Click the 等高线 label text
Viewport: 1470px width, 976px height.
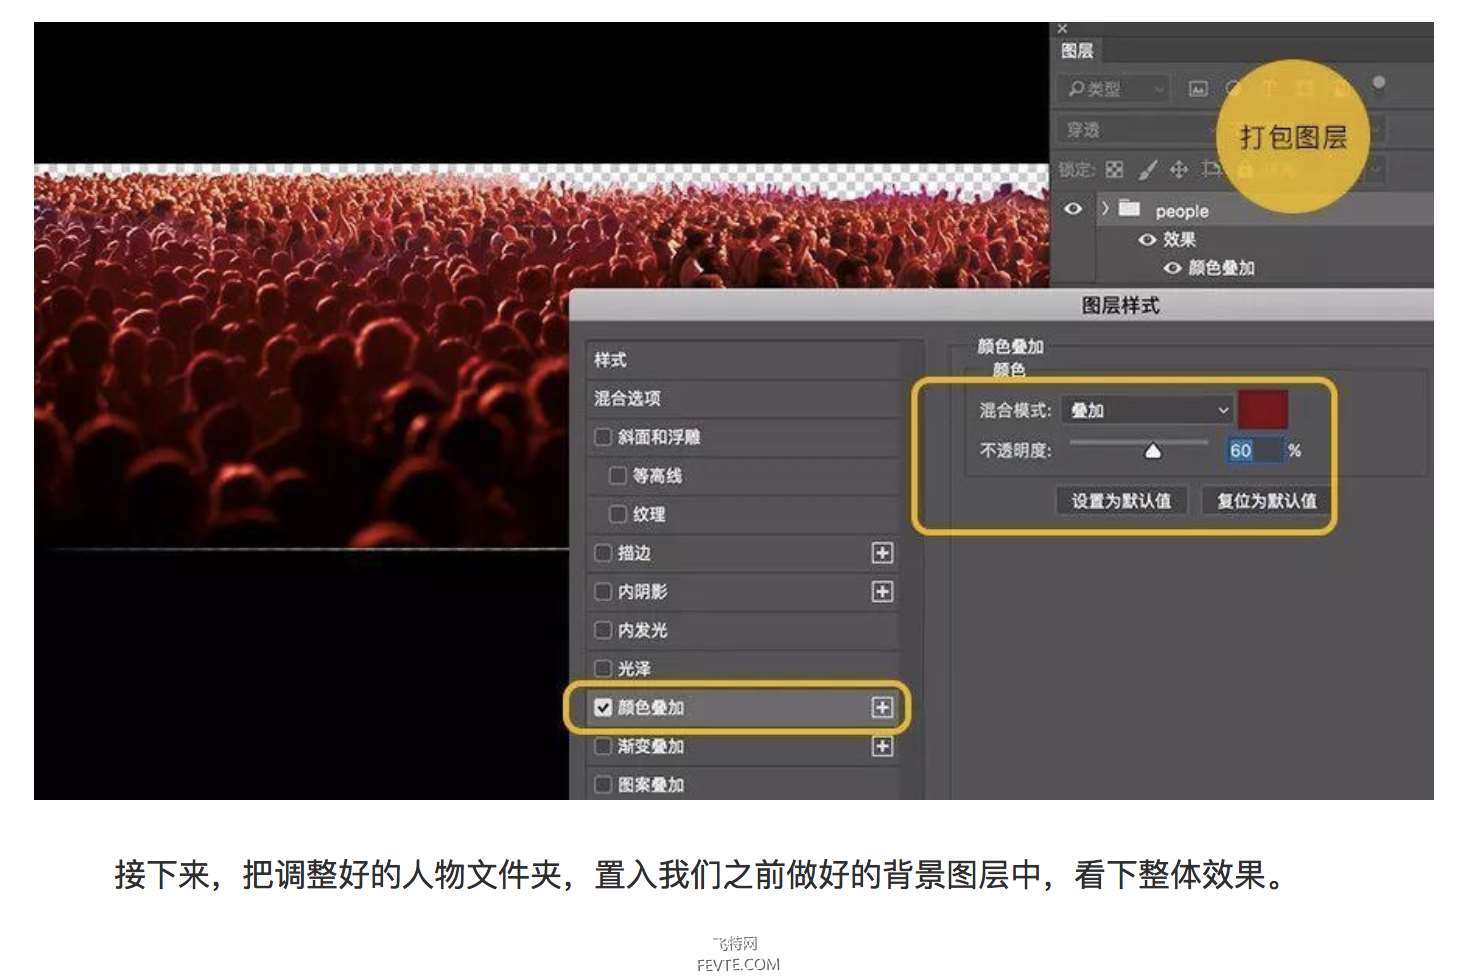657,475
